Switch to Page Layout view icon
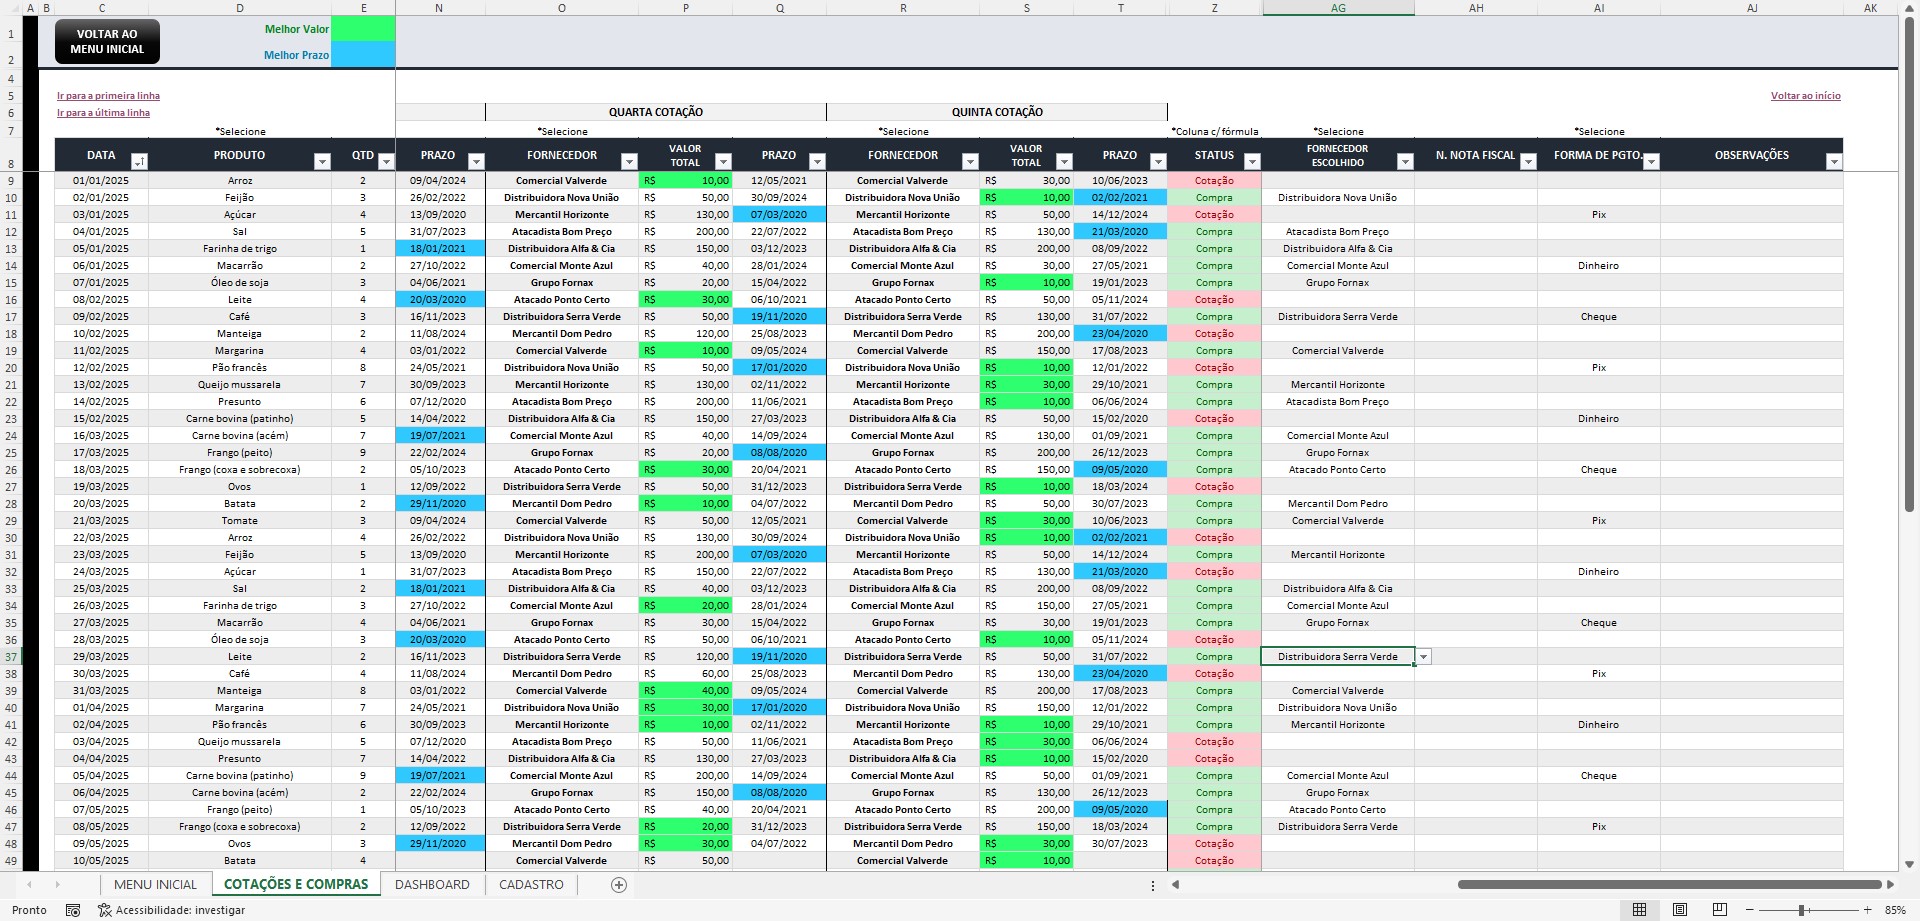The width and height of the screenshot is (1920, 921). coord(1680,910)
